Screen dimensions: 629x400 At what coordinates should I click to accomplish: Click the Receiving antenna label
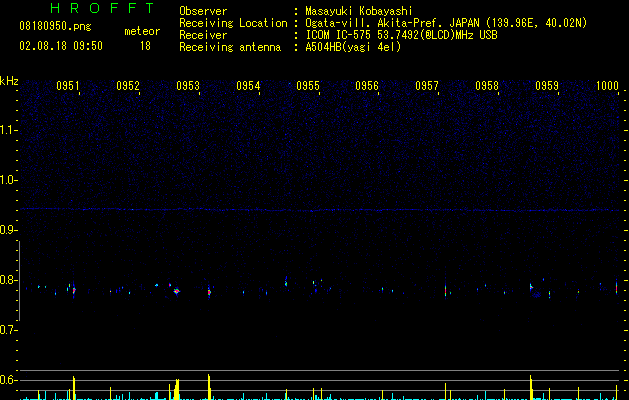tap(230, 47)
